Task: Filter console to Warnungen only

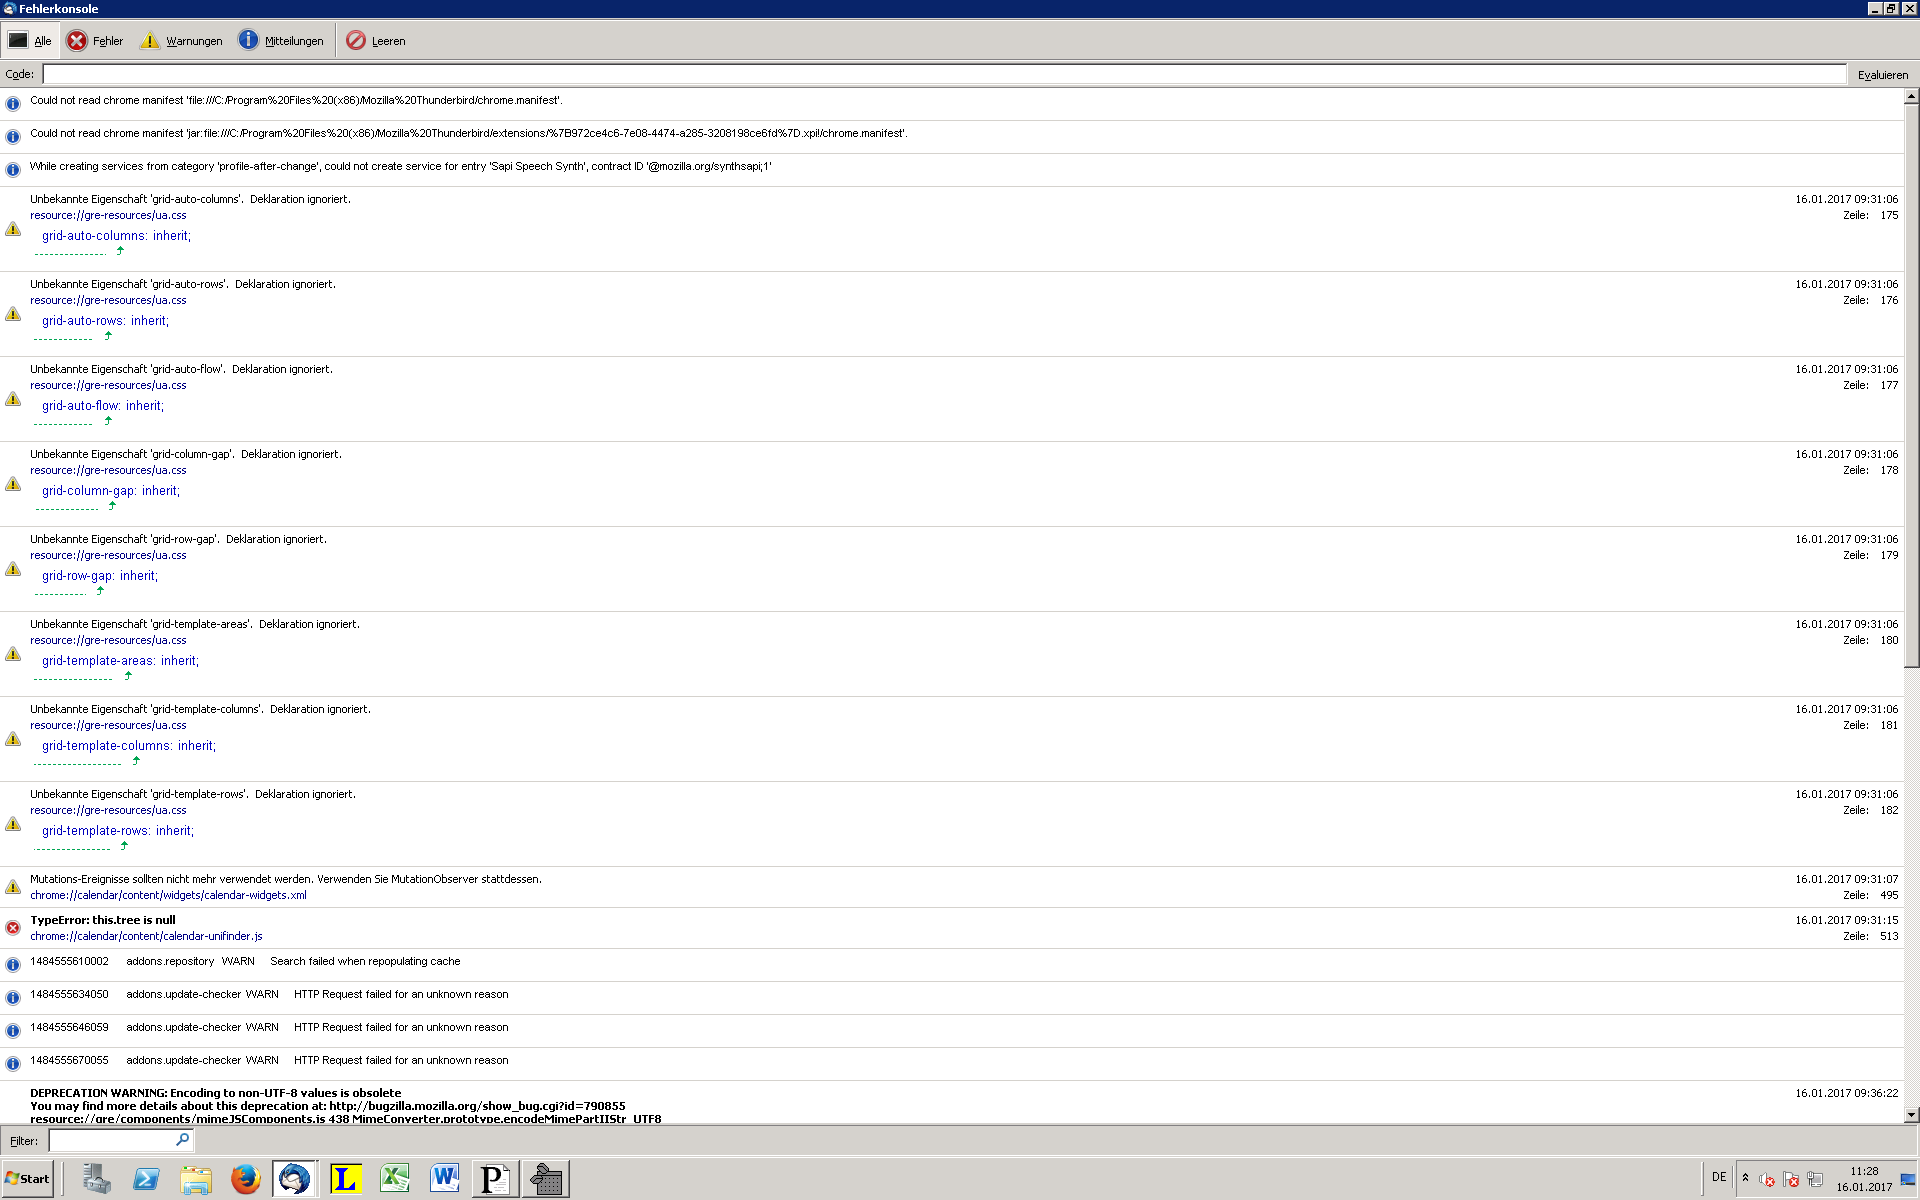Action: [181, 41]
